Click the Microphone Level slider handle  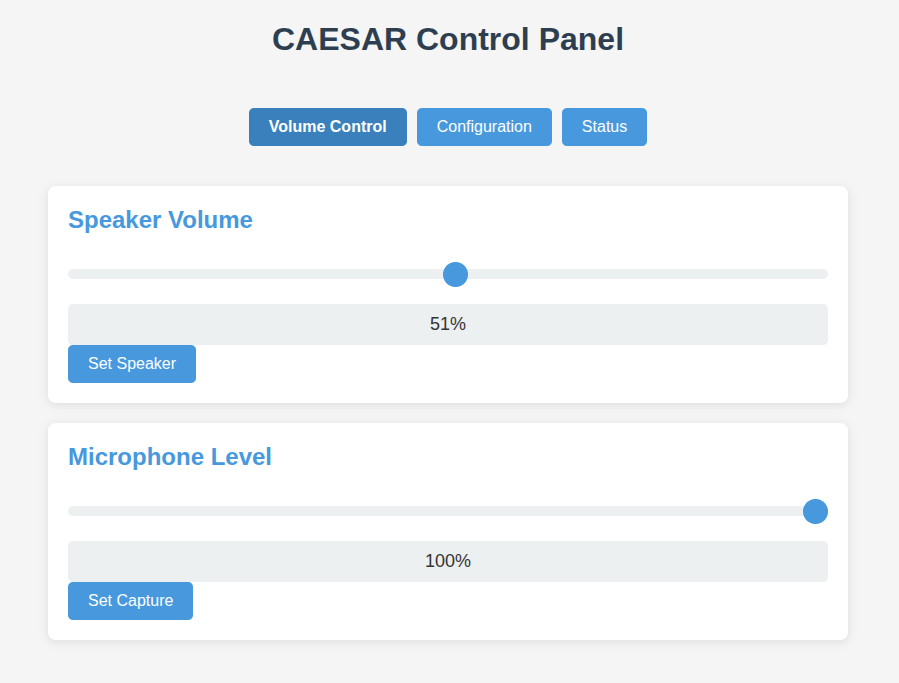[x=815, y=511]
